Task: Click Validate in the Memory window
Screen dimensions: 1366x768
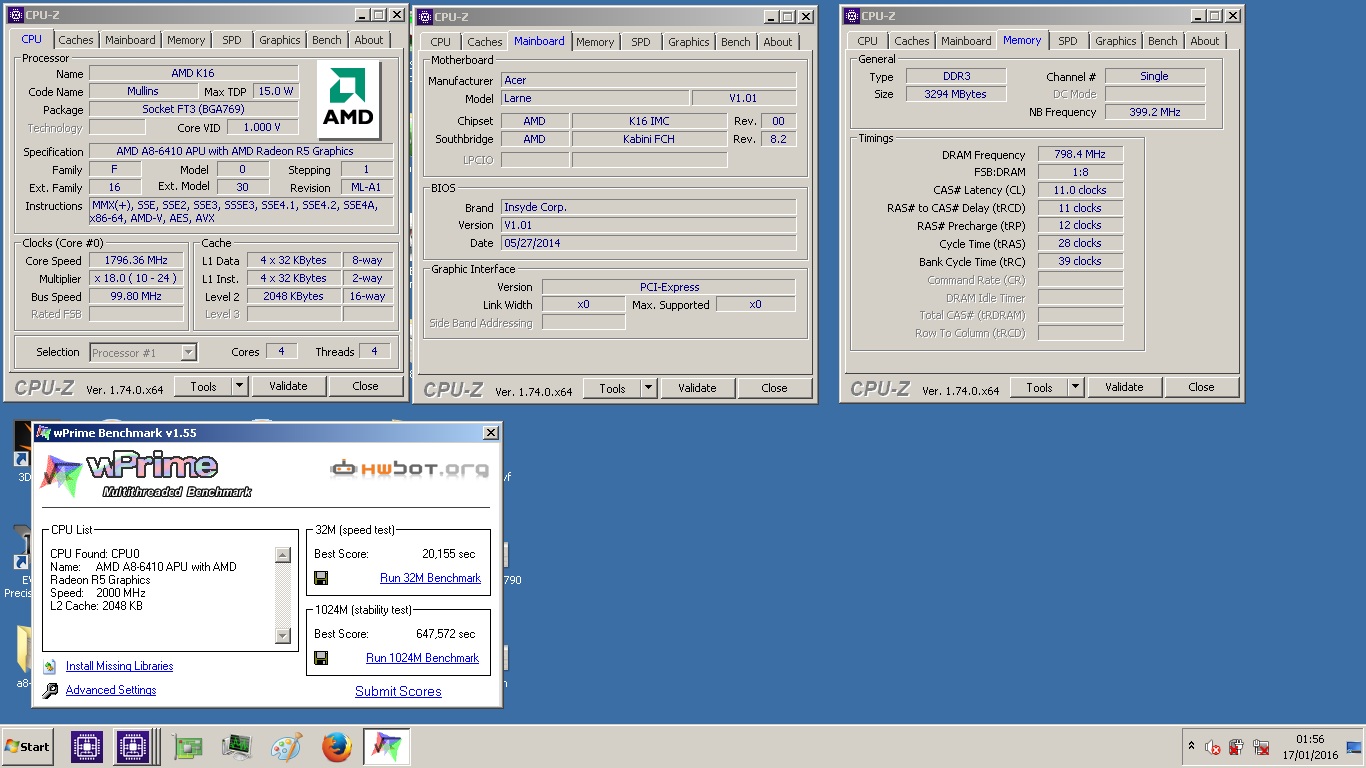Action: point(1124,387)
